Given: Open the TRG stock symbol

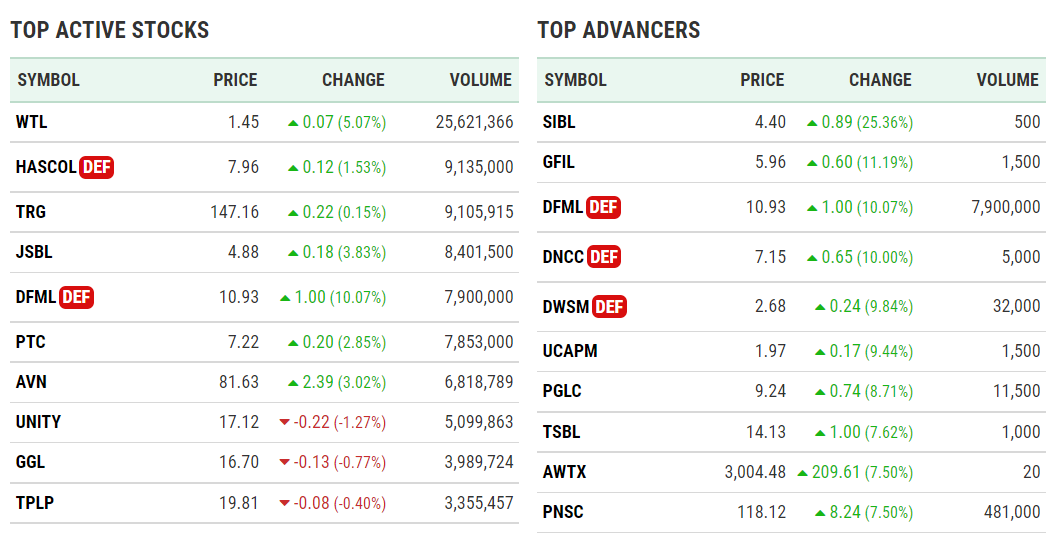Looking at the screenshot, I should coord(31,212).
